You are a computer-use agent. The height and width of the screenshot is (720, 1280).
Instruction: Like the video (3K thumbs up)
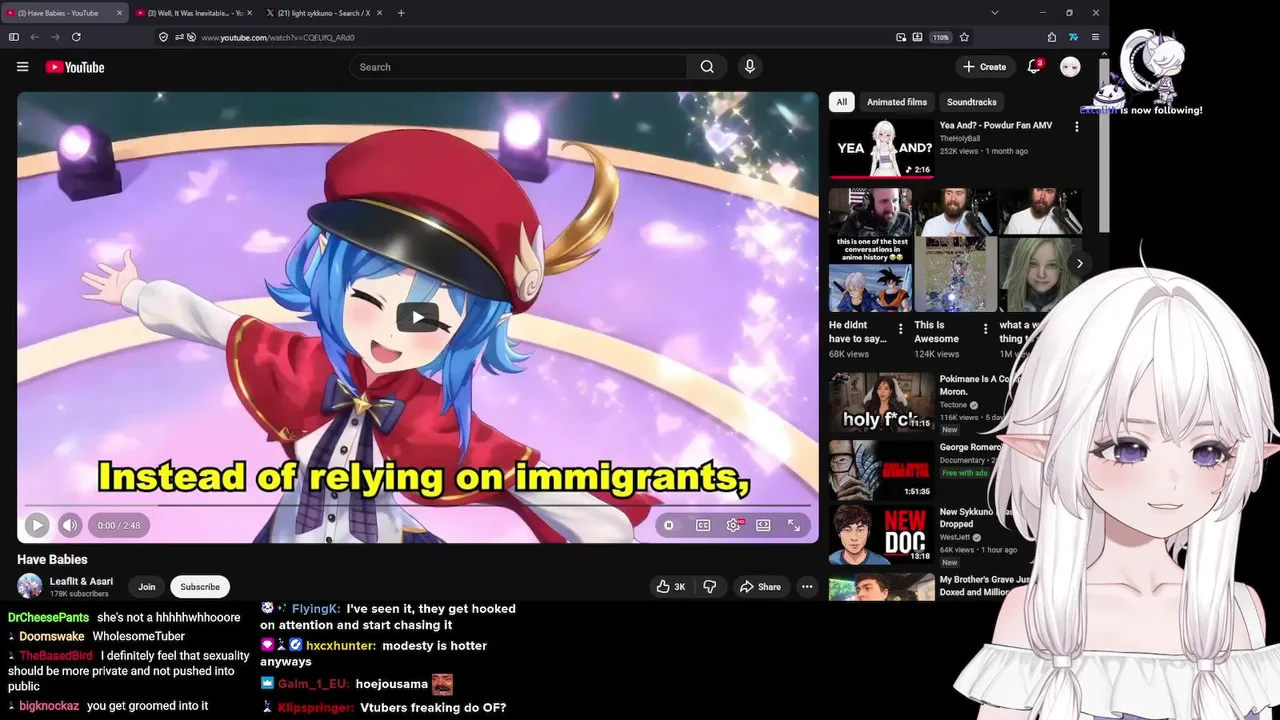coord(671,587)
